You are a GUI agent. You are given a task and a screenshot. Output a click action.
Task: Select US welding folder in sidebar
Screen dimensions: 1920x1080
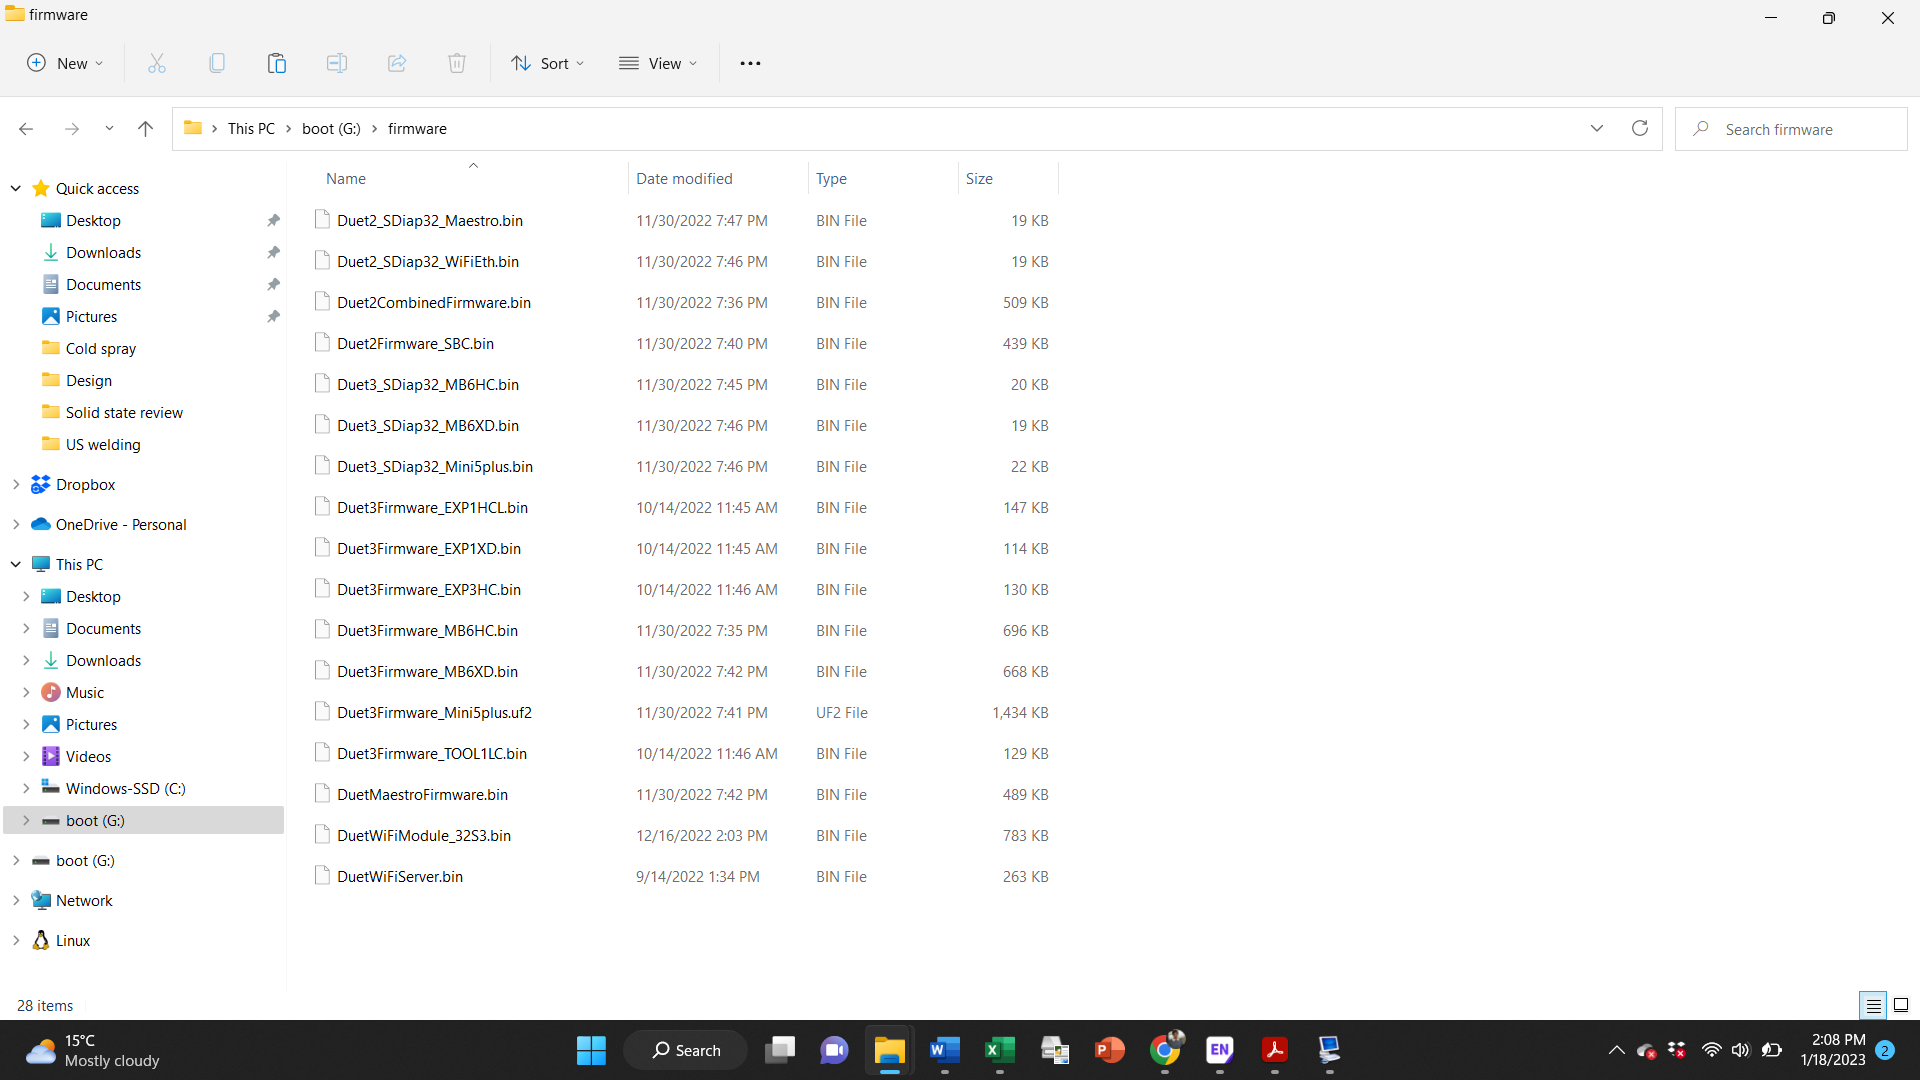pyautogui.click(x=103, y=444)
